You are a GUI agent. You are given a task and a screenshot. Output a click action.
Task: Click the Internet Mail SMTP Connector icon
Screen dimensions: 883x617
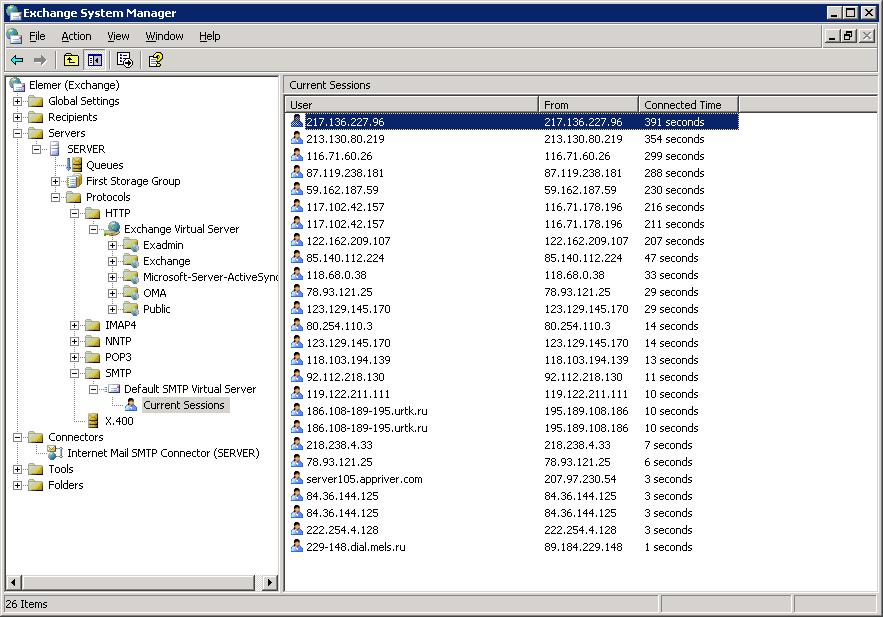click(x=55, y=453)
